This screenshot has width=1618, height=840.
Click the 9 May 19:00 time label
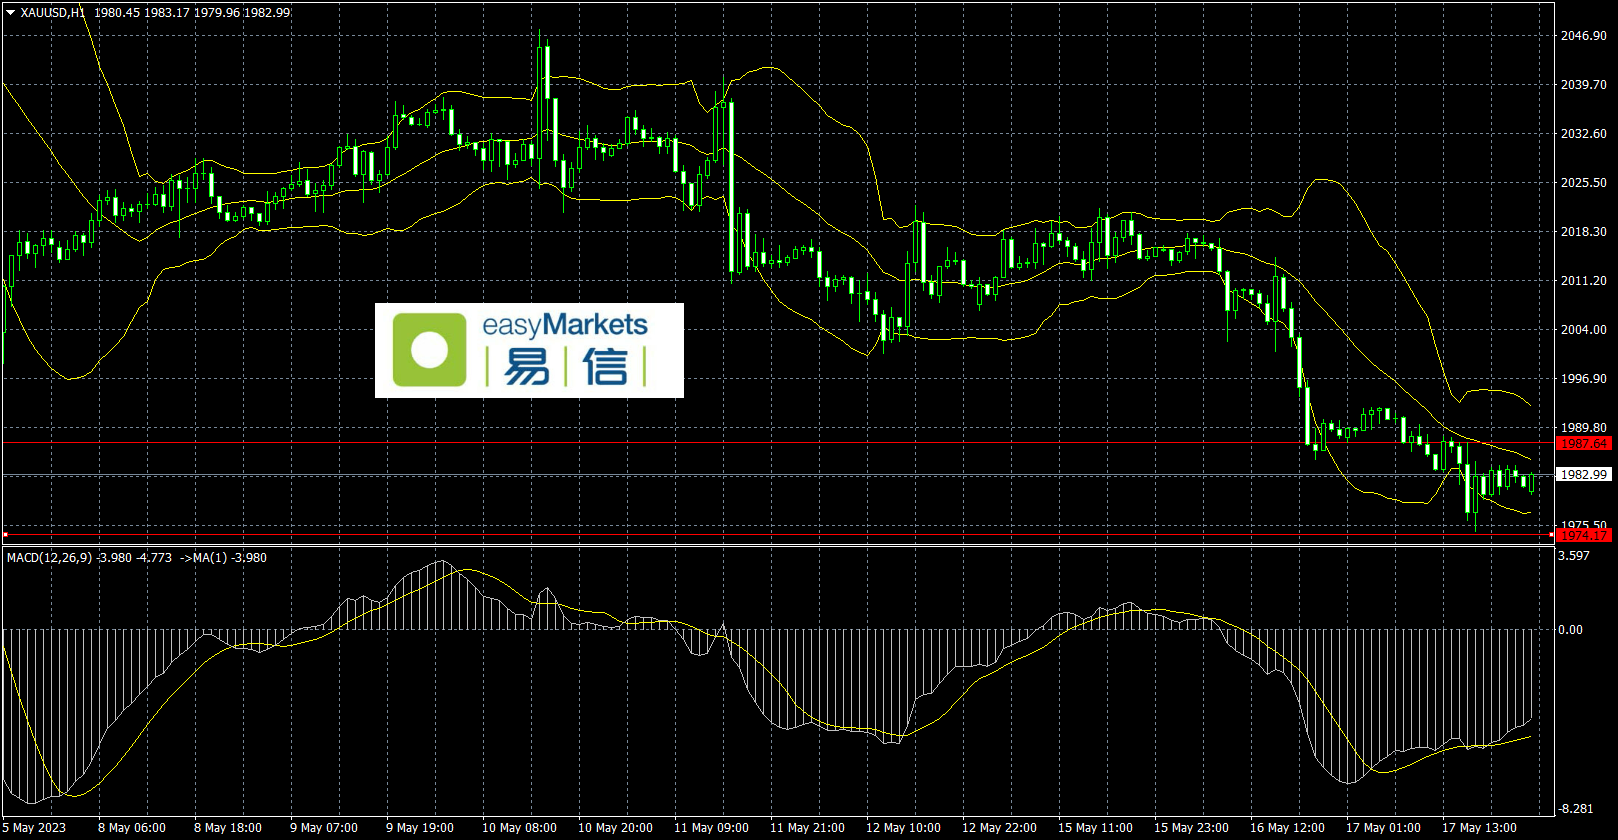click(420, 828)
